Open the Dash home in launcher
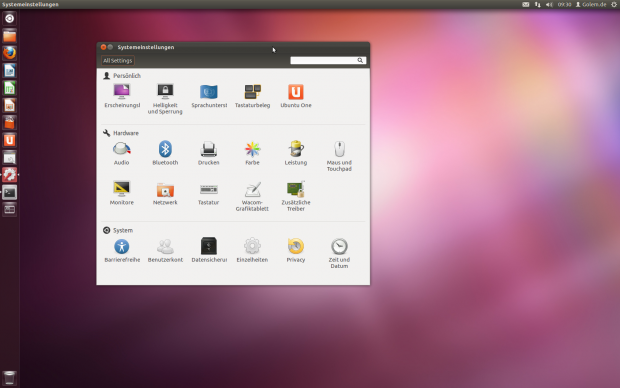This screenshot has width=620, height=388. point(9,18)
